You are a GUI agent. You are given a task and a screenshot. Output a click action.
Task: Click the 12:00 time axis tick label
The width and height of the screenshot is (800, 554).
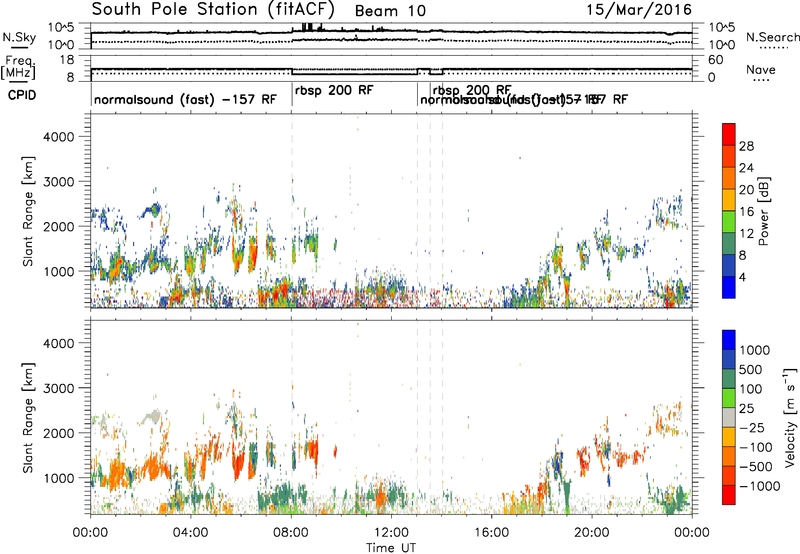coord(391,533)
